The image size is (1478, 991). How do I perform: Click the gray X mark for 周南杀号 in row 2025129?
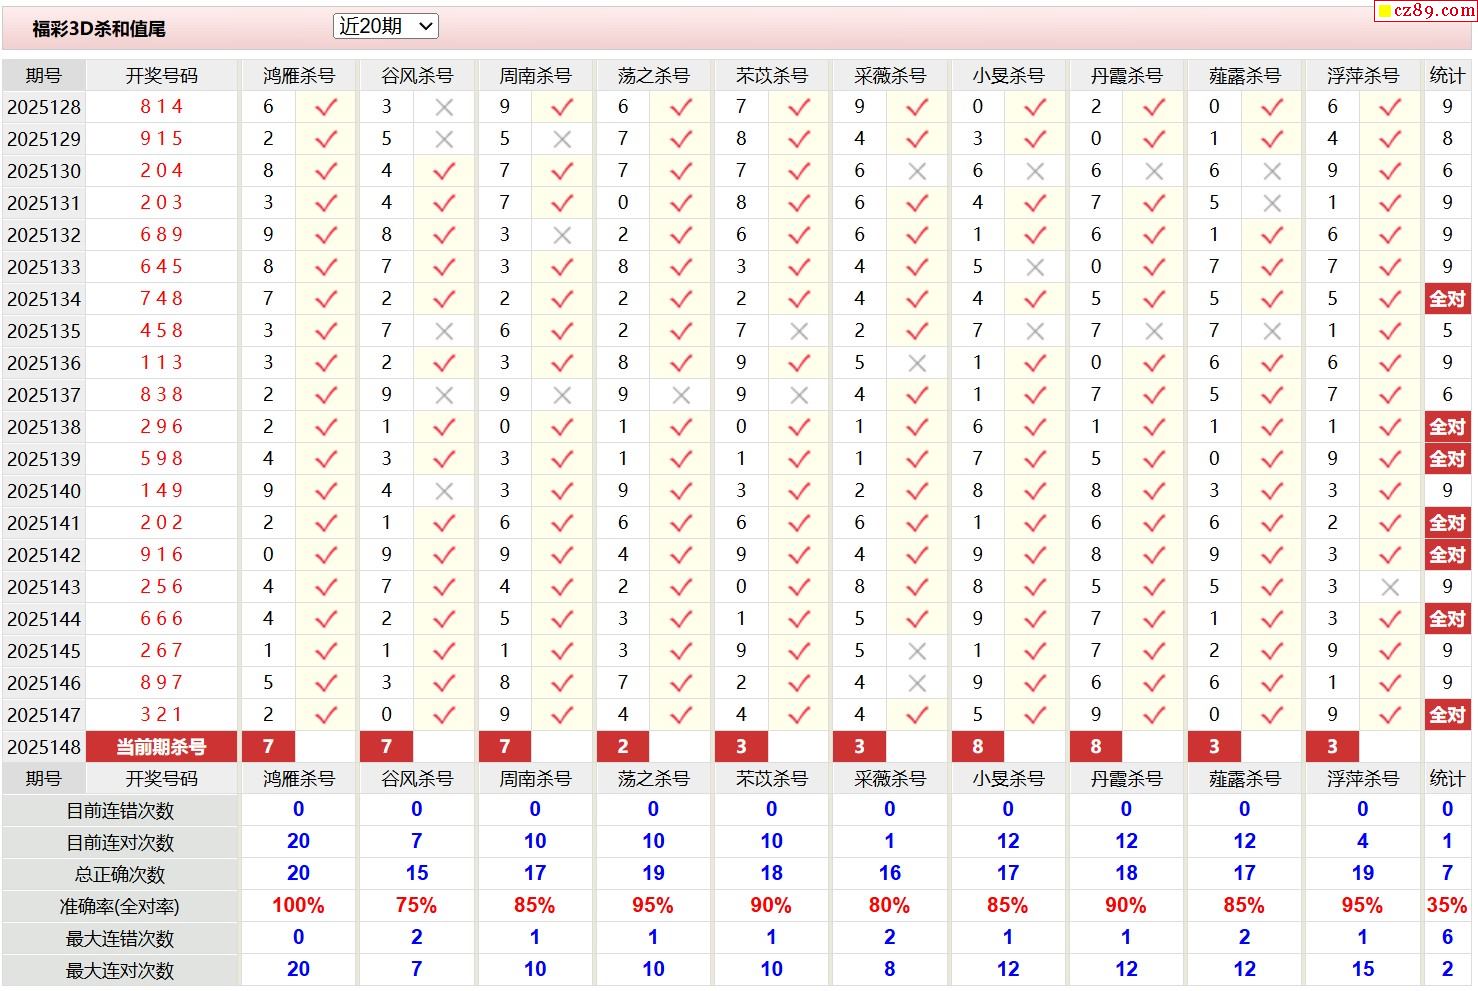pos(562,139)
